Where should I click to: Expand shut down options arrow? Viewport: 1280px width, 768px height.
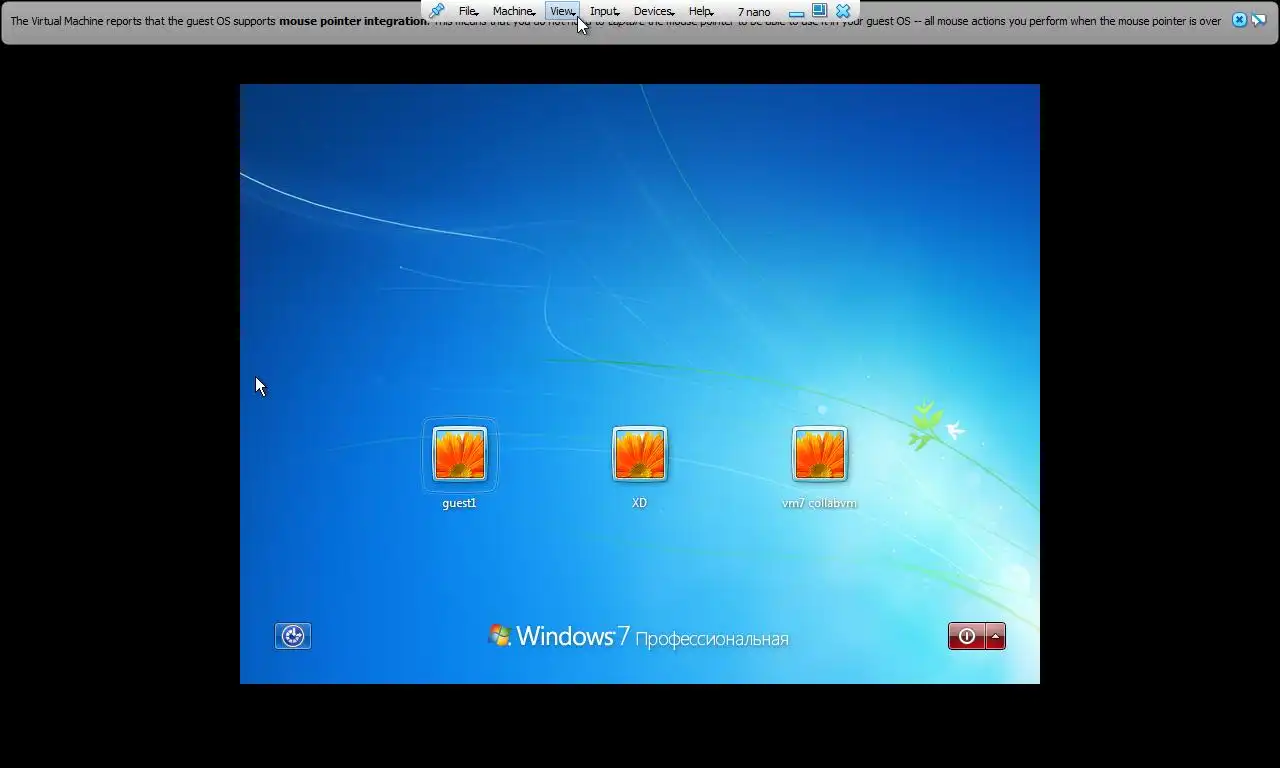(995, 636)
